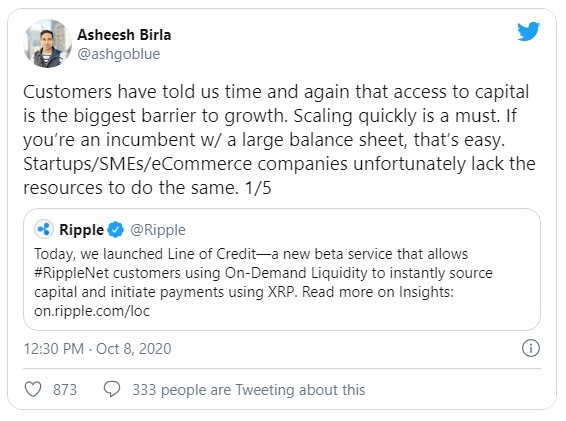566x421 pixels.
Task: Open the #RippleNet hashtag
Action: [x=71, y=273]
